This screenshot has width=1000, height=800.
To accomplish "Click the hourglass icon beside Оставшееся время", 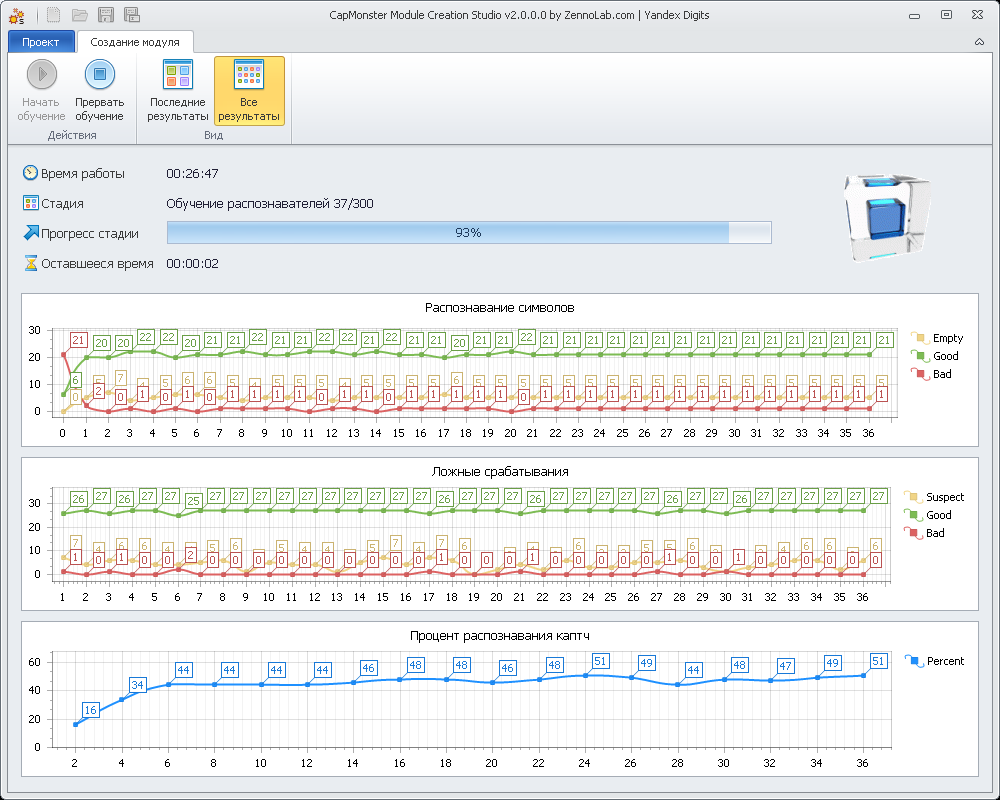I will pyautogui.click(x=31, y=263).
